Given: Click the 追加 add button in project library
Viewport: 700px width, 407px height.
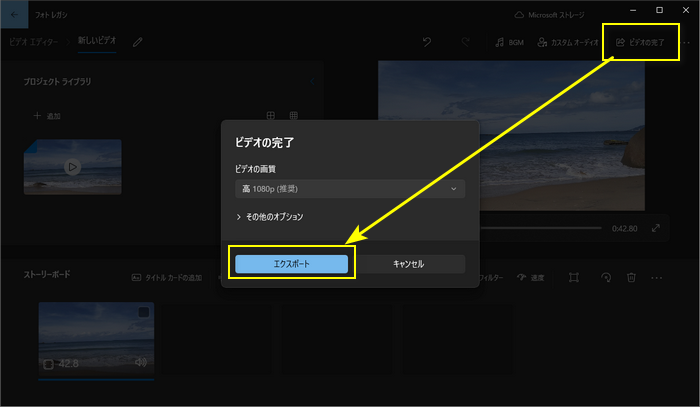Looking at the screenshot, I should (47, 116).
